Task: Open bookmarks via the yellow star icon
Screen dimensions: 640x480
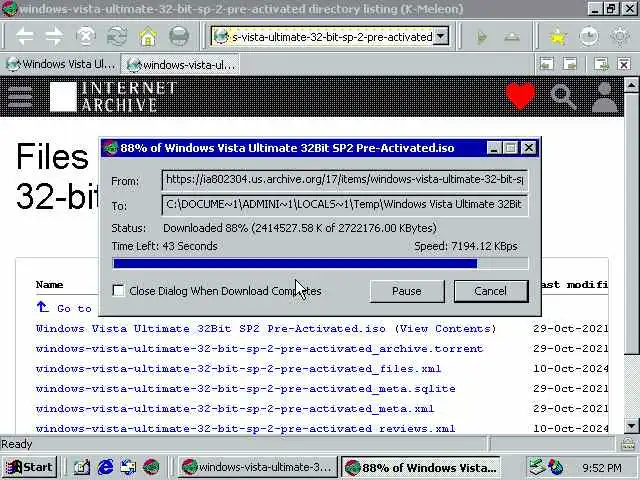Action: 558,38
